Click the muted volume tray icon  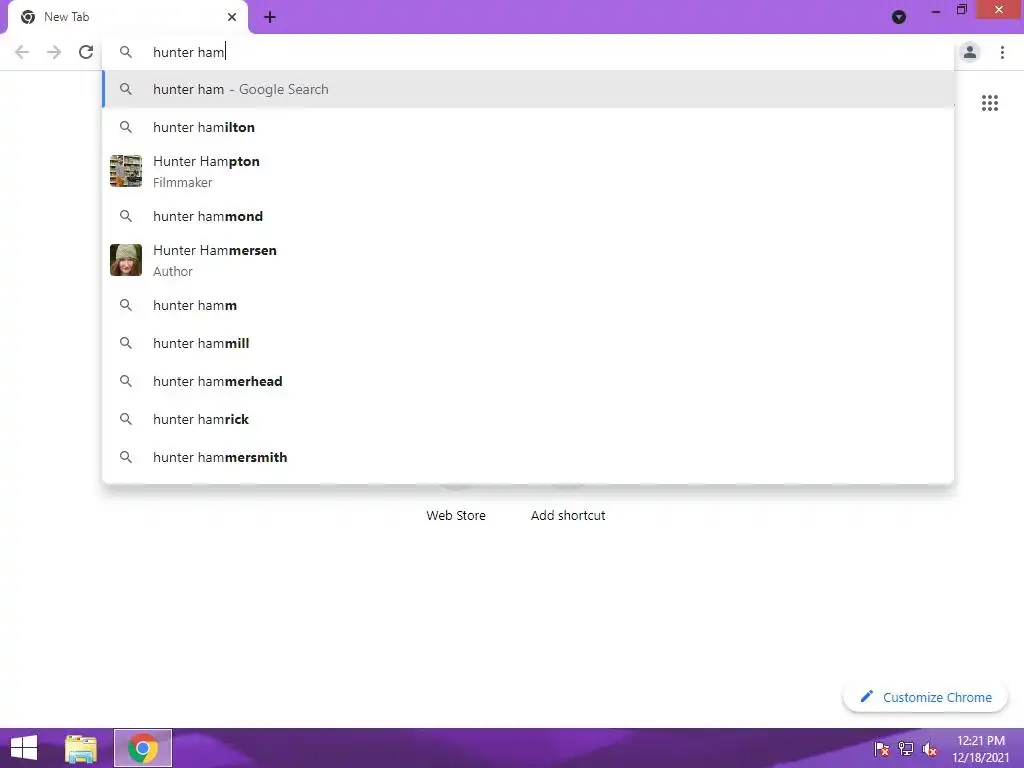pos(930,748)
